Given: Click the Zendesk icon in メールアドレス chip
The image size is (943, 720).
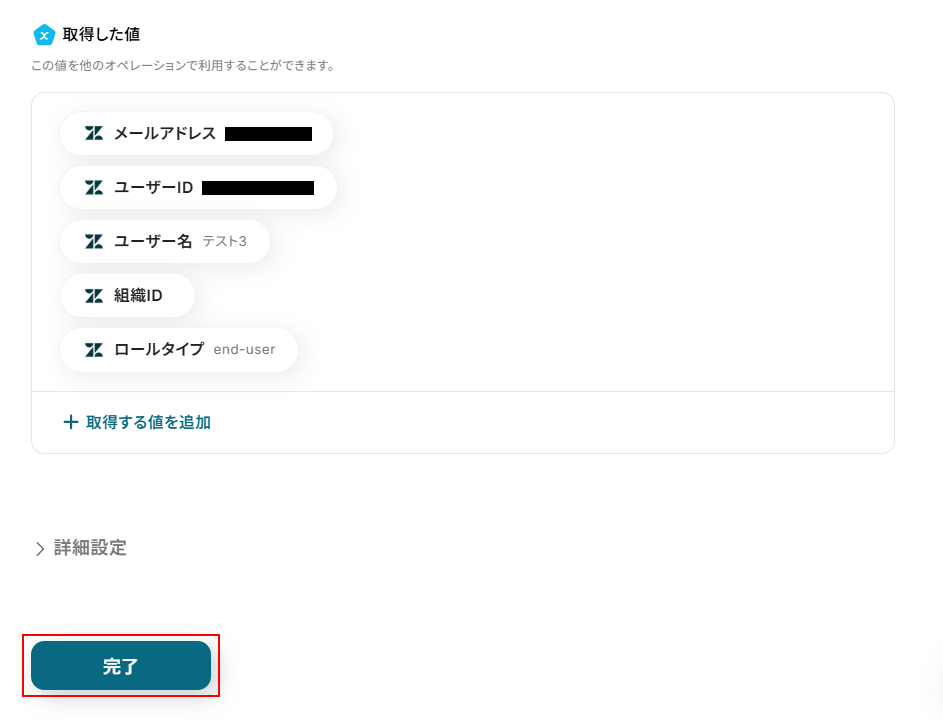Looking at the screenshot, I should coord(94,133).
